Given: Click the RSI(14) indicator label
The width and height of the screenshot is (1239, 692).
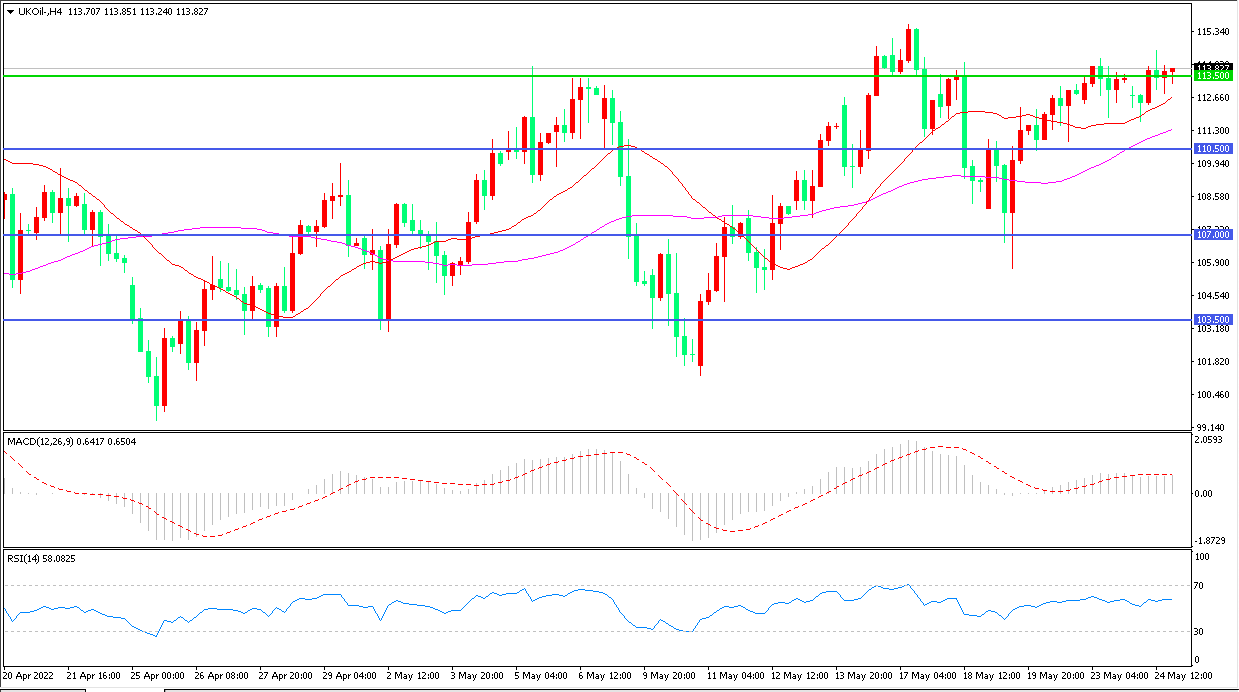Looking at the screenshot, I should [25, 558].
